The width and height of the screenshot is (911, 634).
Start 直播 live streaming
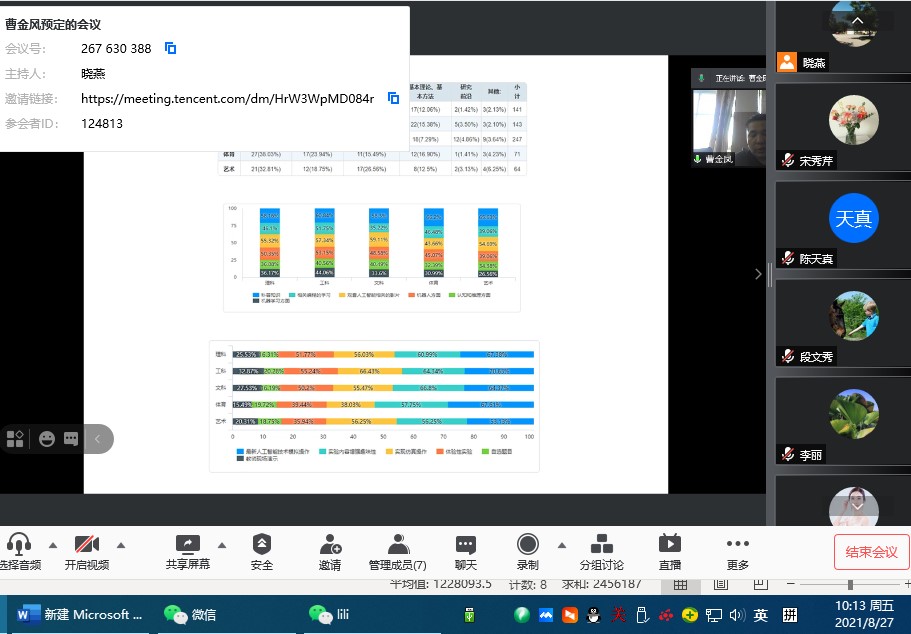coord(669,551)
